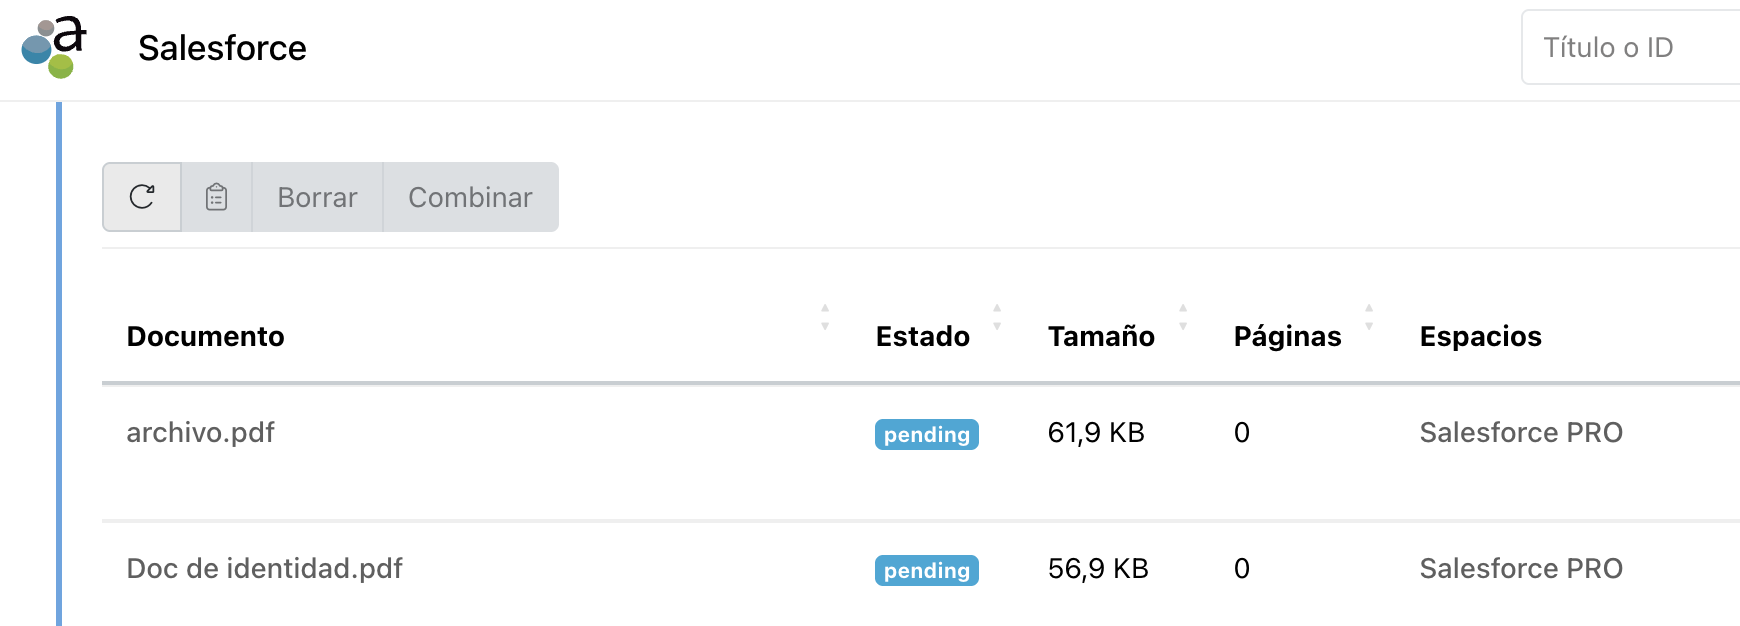Screen dimensions: 1740x626
Task: Open Doc de identidad.pdf document
Action: point(264,568)
